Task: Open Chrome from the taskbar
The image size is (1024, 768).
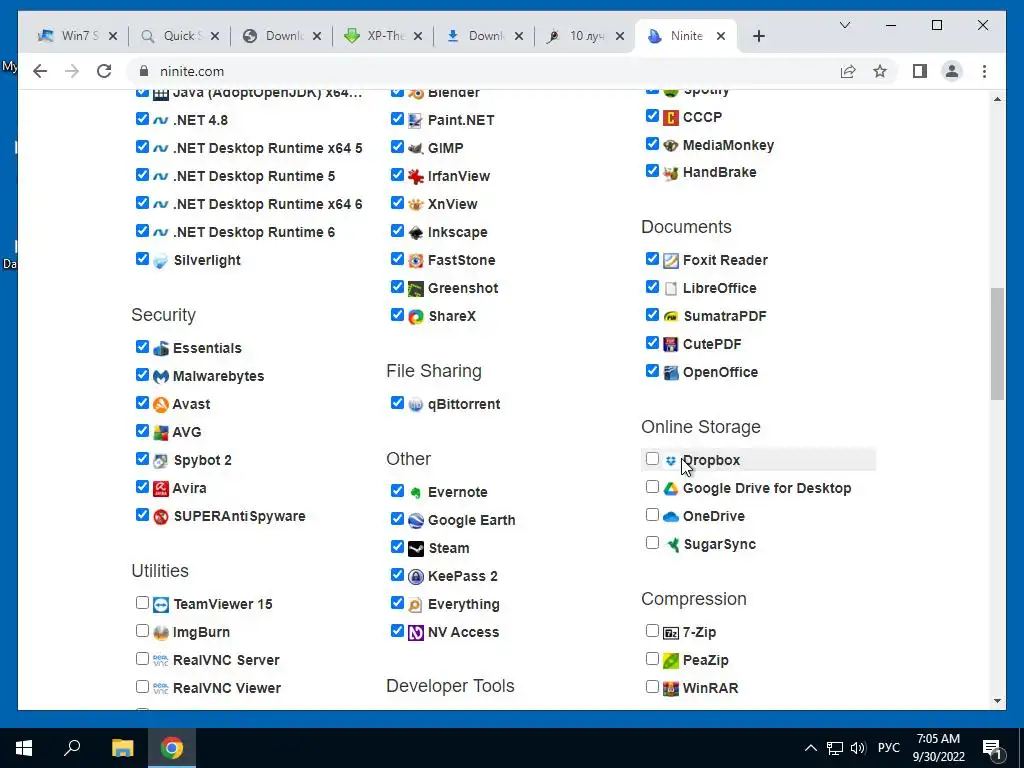Action: [x=172, y=748]
